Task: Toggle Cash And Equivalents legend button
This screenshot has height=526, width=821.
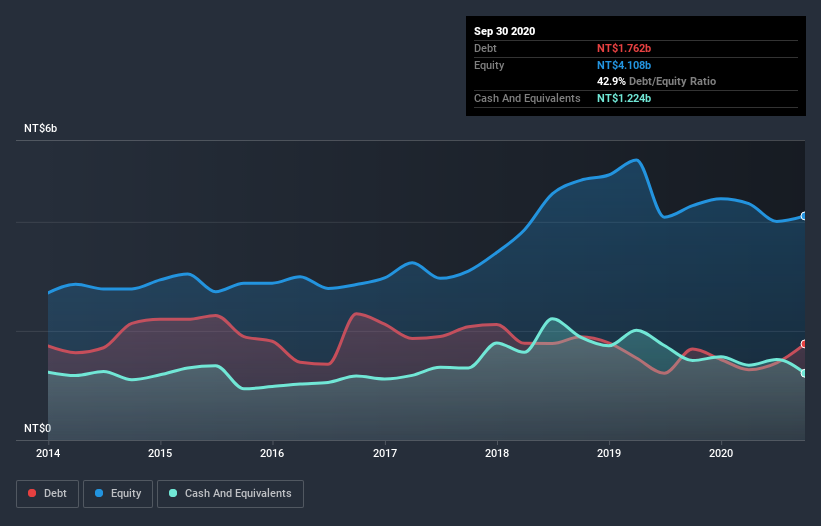Action: pyautogui.click(x=230, y=494)
